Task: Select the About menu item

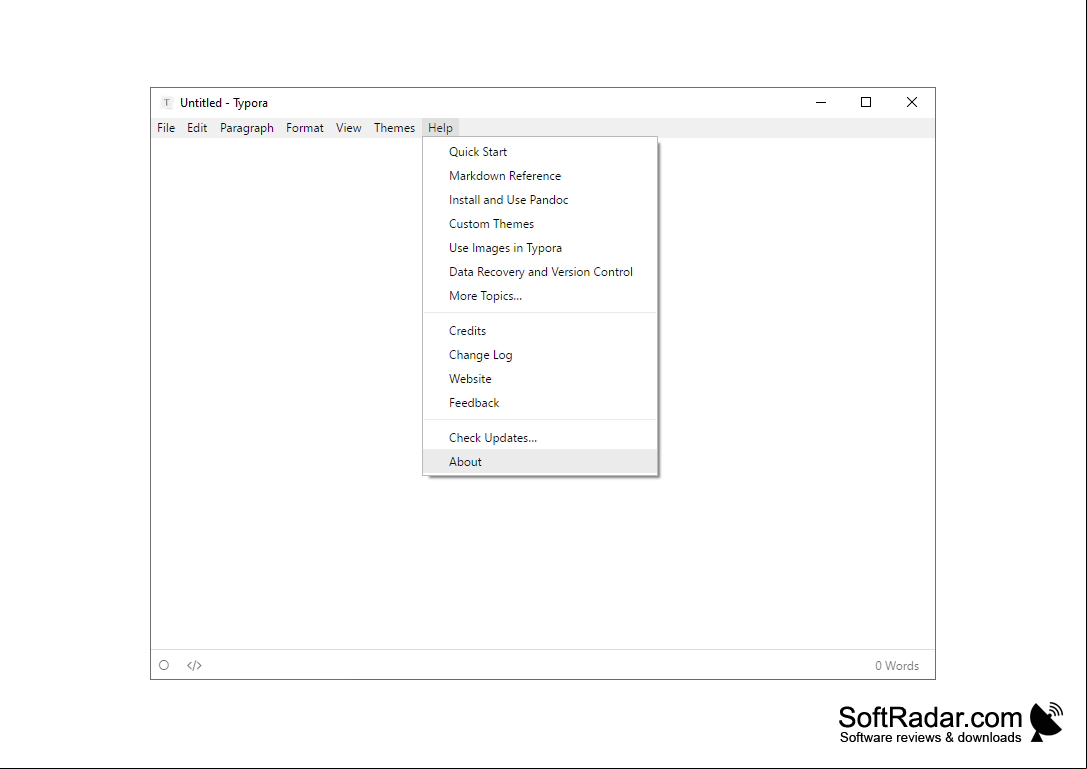Action: coord(540,462)
